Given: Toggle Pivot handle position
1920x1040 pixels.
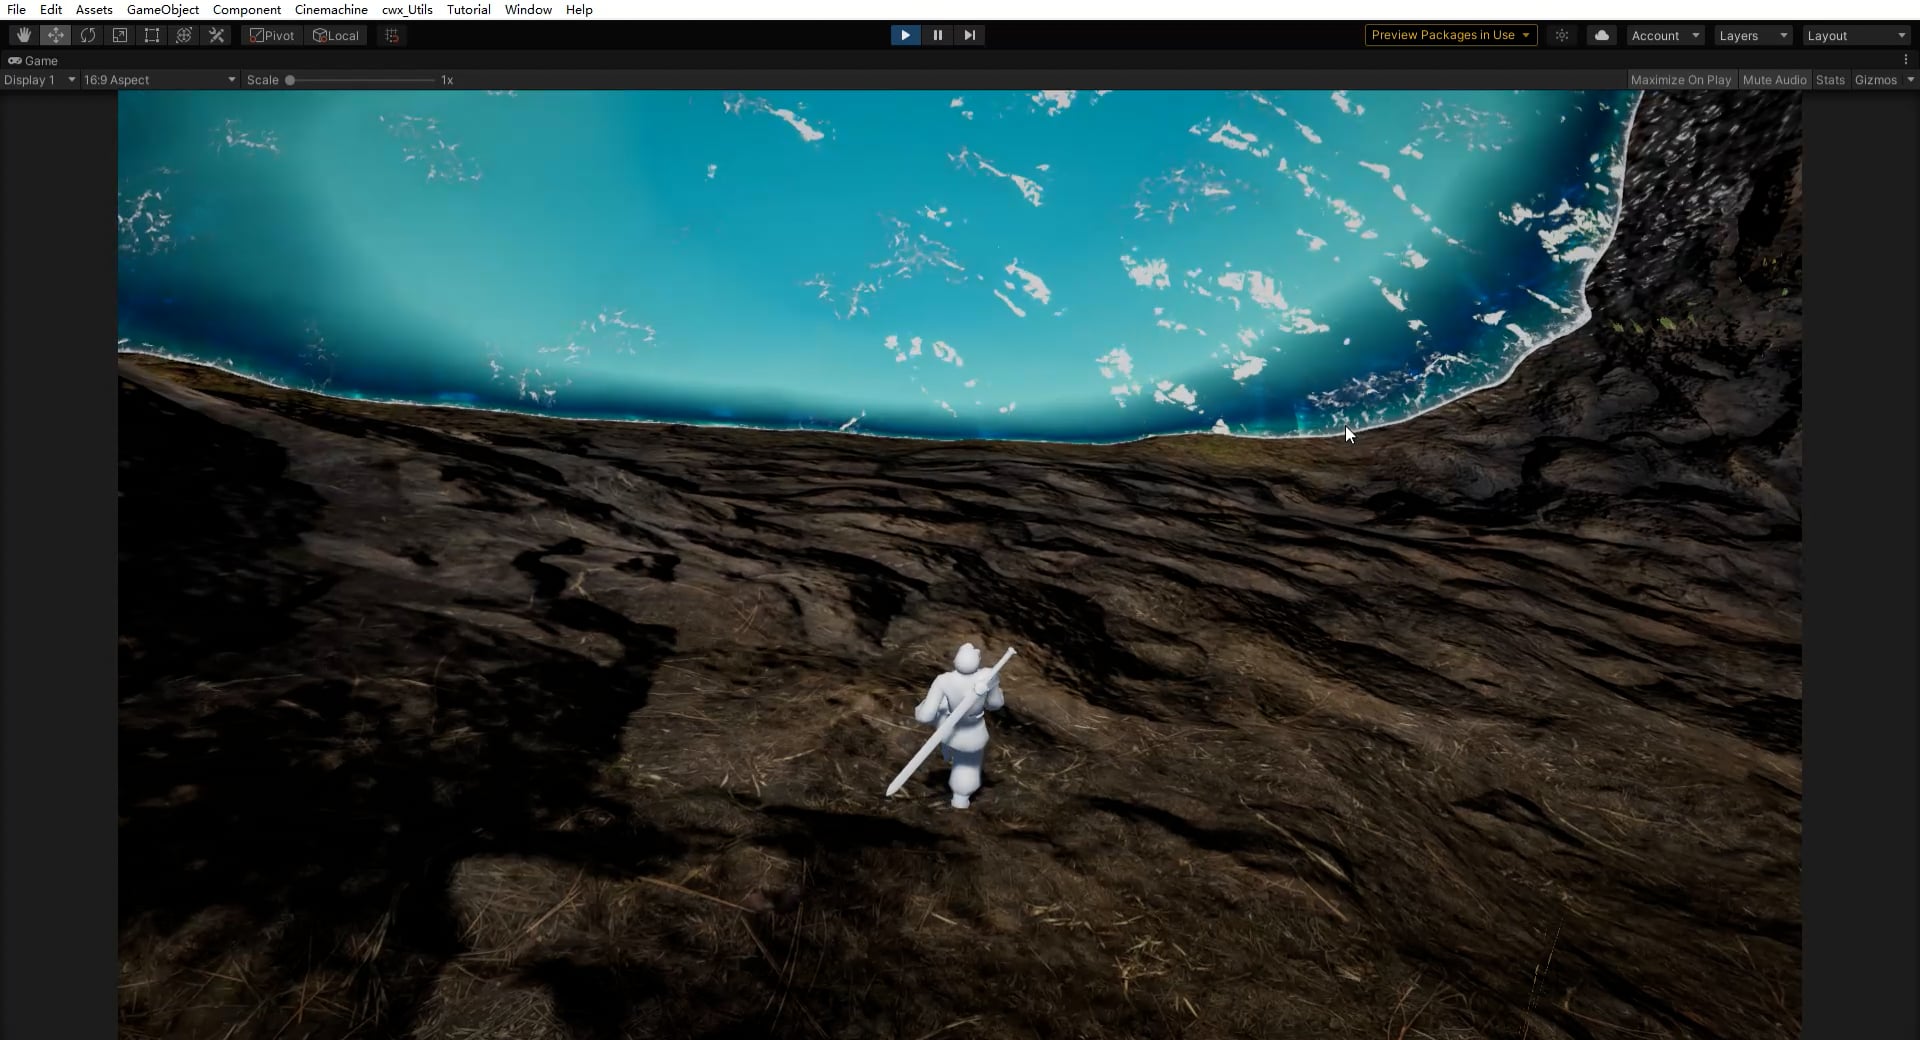Looking at the screenshot, I should [272, 35].
